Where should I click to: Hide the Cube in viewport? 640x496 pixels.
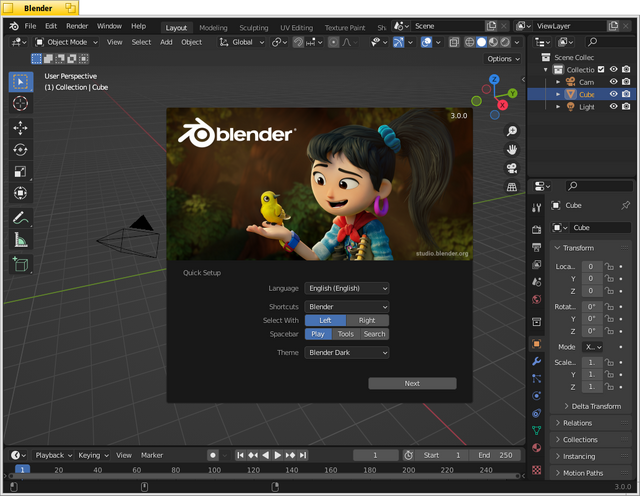[x=613, y=94]
